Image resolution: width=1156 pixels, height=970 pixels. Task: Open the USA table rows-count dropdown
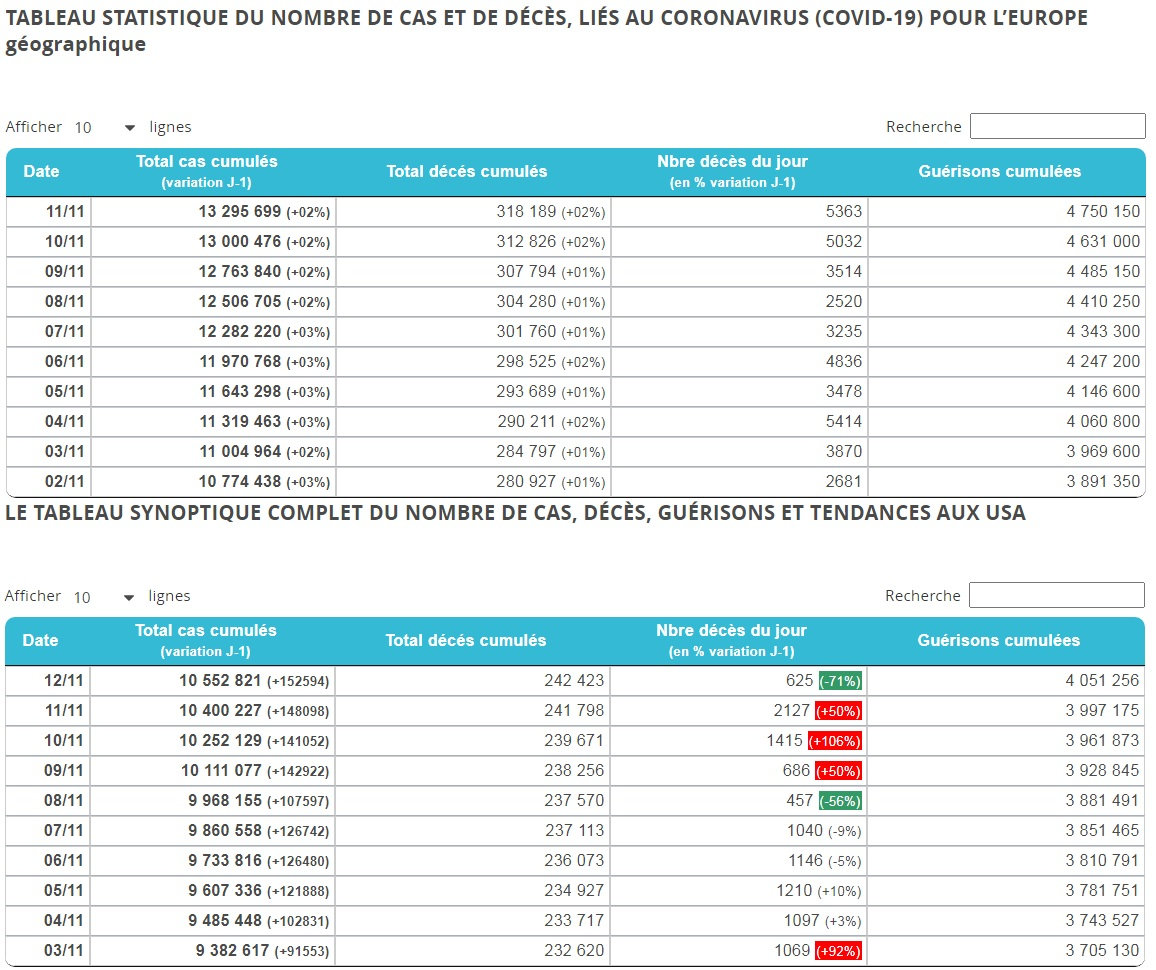click(x=105, y=596)
